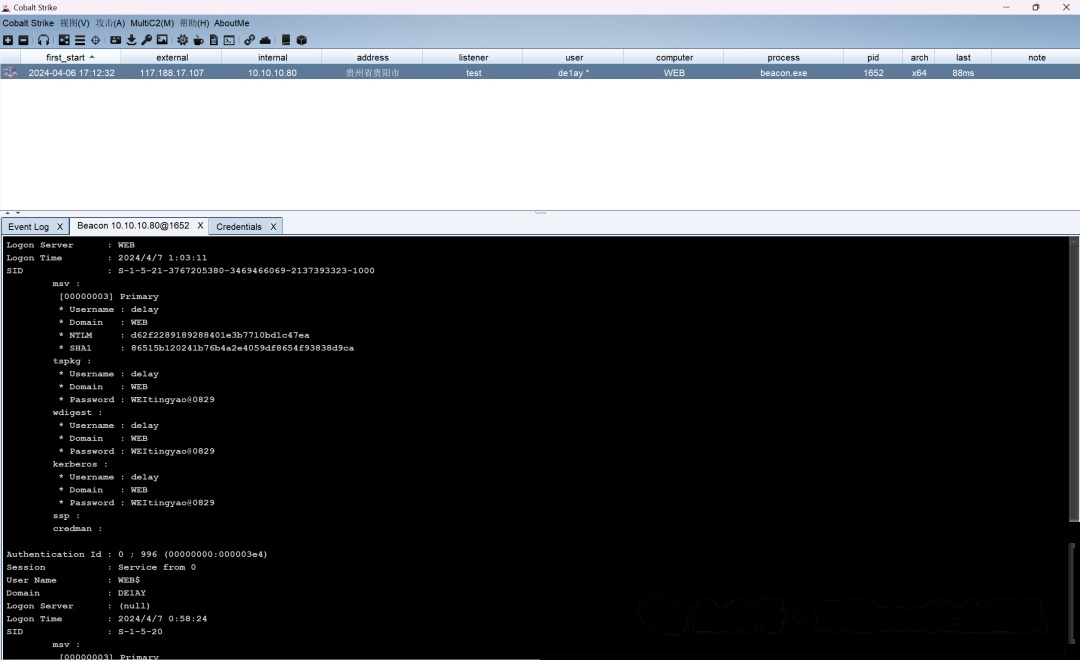Open the Credentials toolbar icon

(116, 40)
